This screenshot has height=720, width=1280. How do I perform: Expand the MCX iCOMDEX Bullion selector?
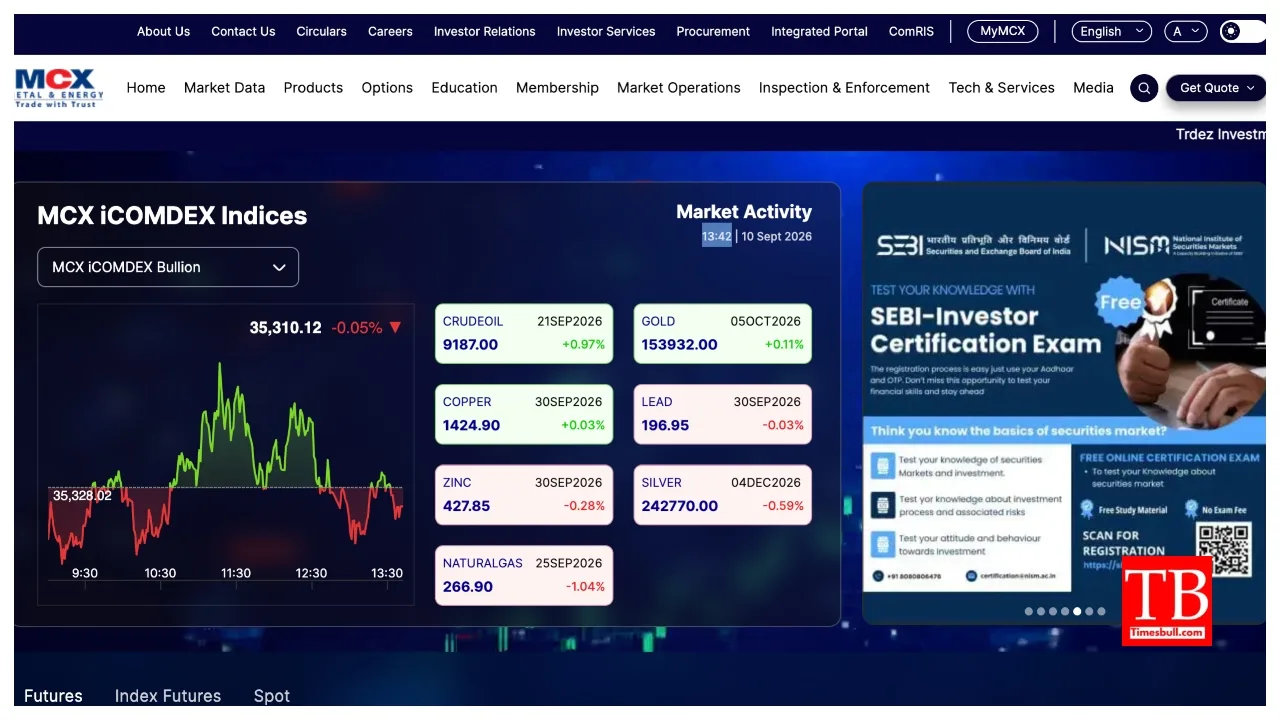click(x=168, y=267)
